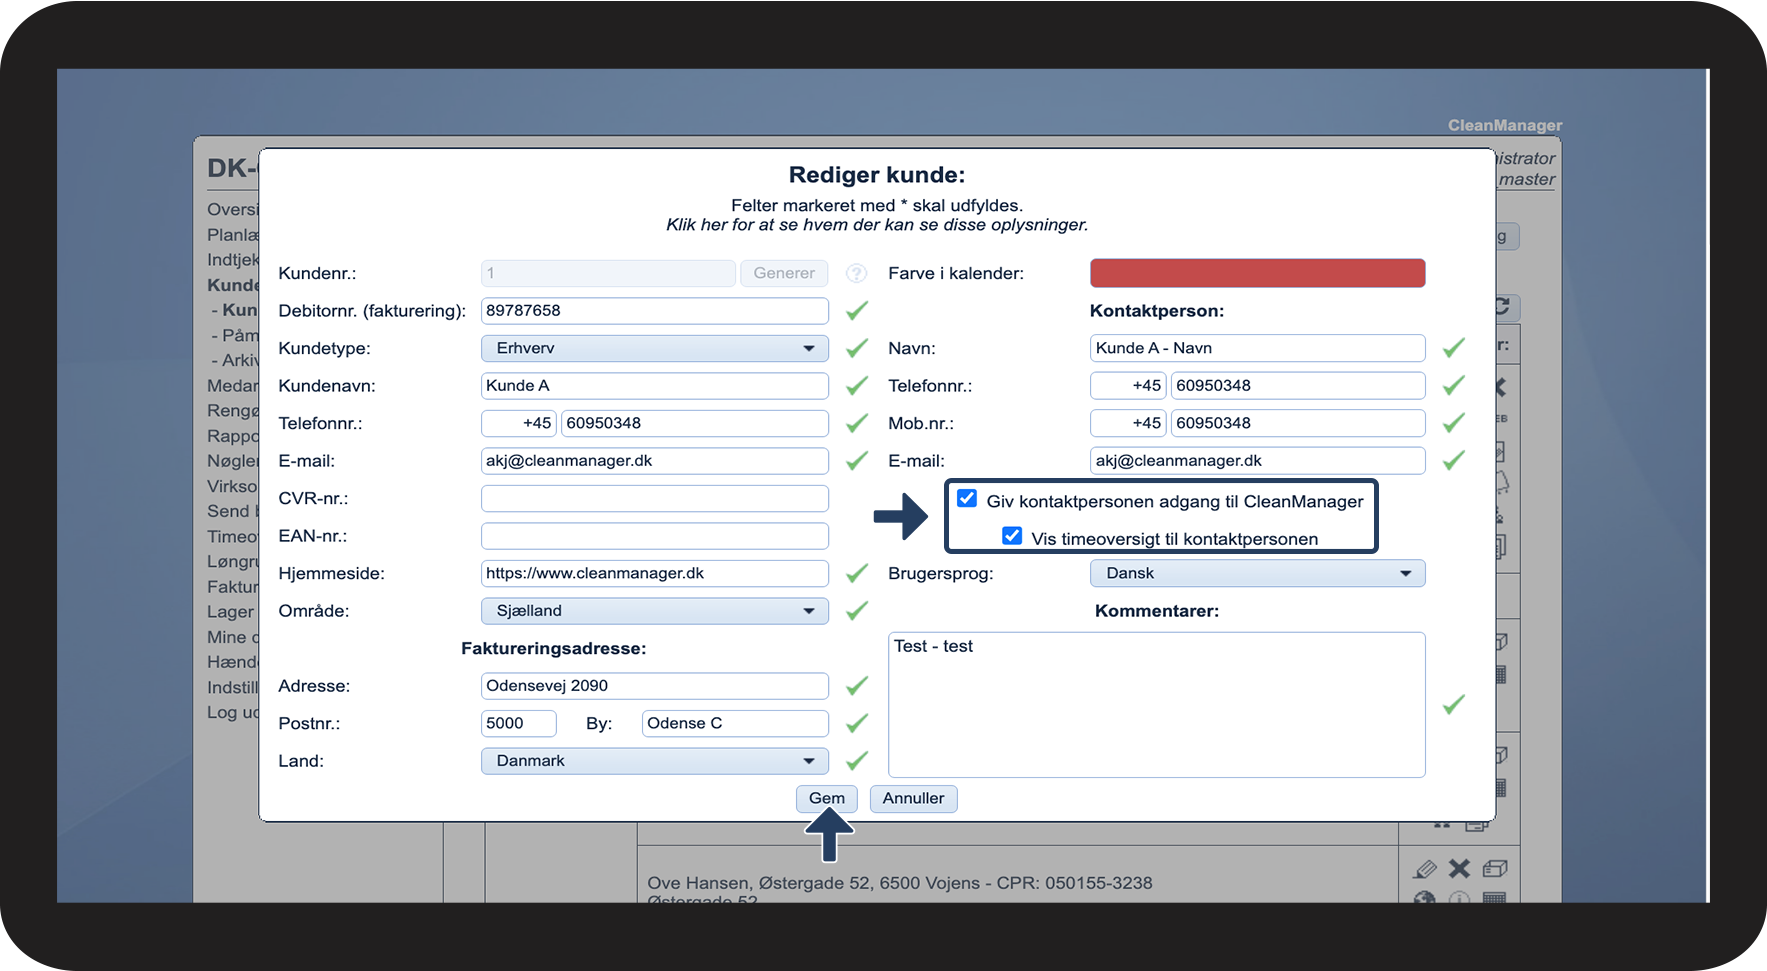The width and height of the screenshot is (1767, 971).
Task: Cancel editing with the Annuller button
Action: point(913,798)
